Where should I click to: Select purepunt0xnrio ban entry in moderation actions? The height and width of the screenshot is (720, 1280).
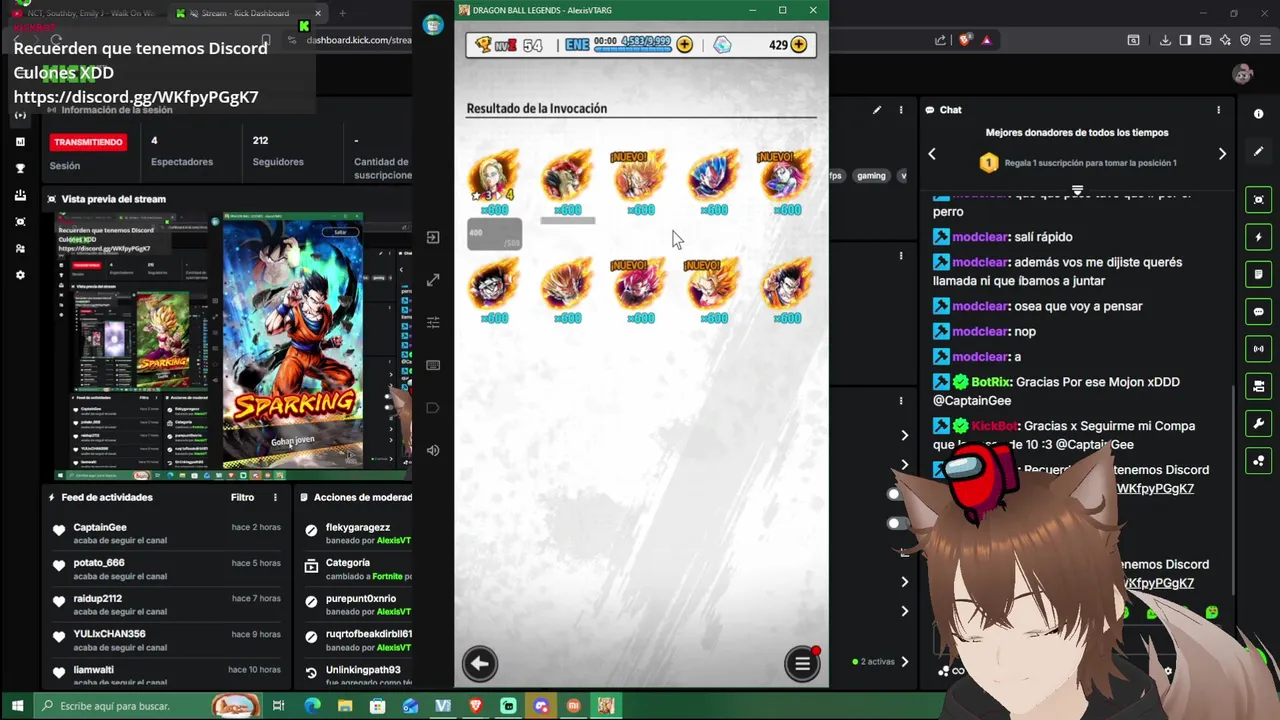[x=356, y=604]
